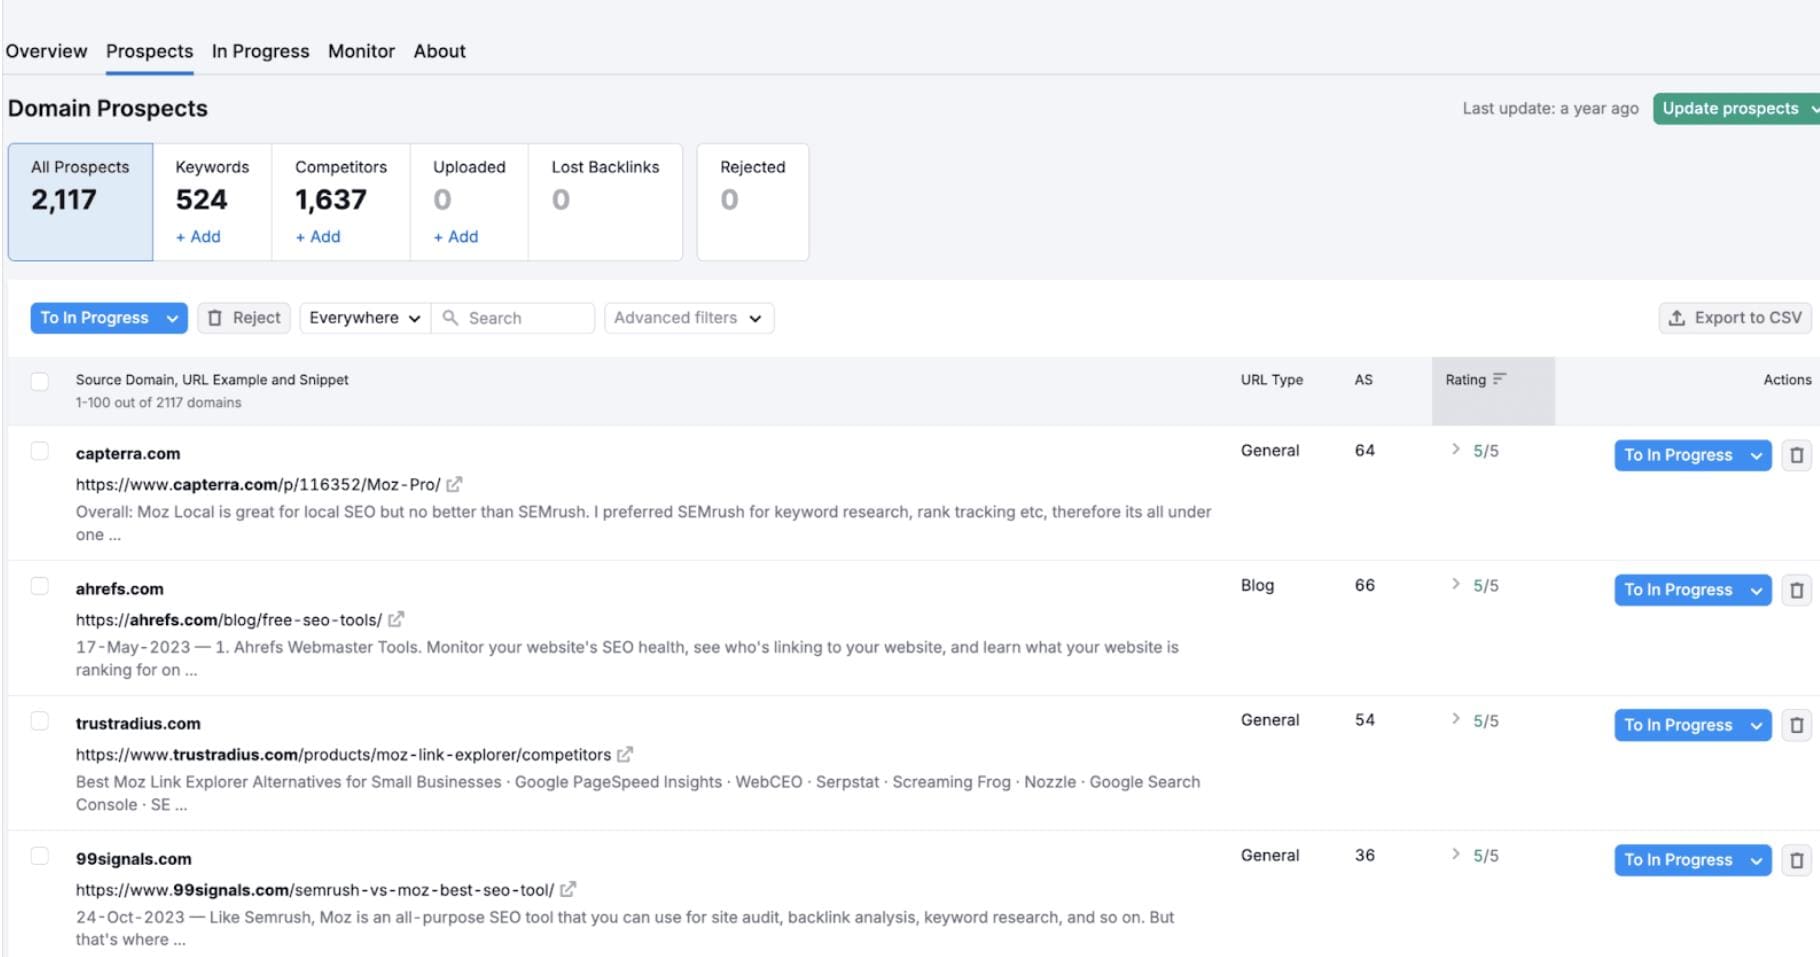This screenshot has height=957, width=1820.
Task: Expand capterra.com 5/5 rating details chevron
Action: pyautogui.click(x=1456, y=449)
